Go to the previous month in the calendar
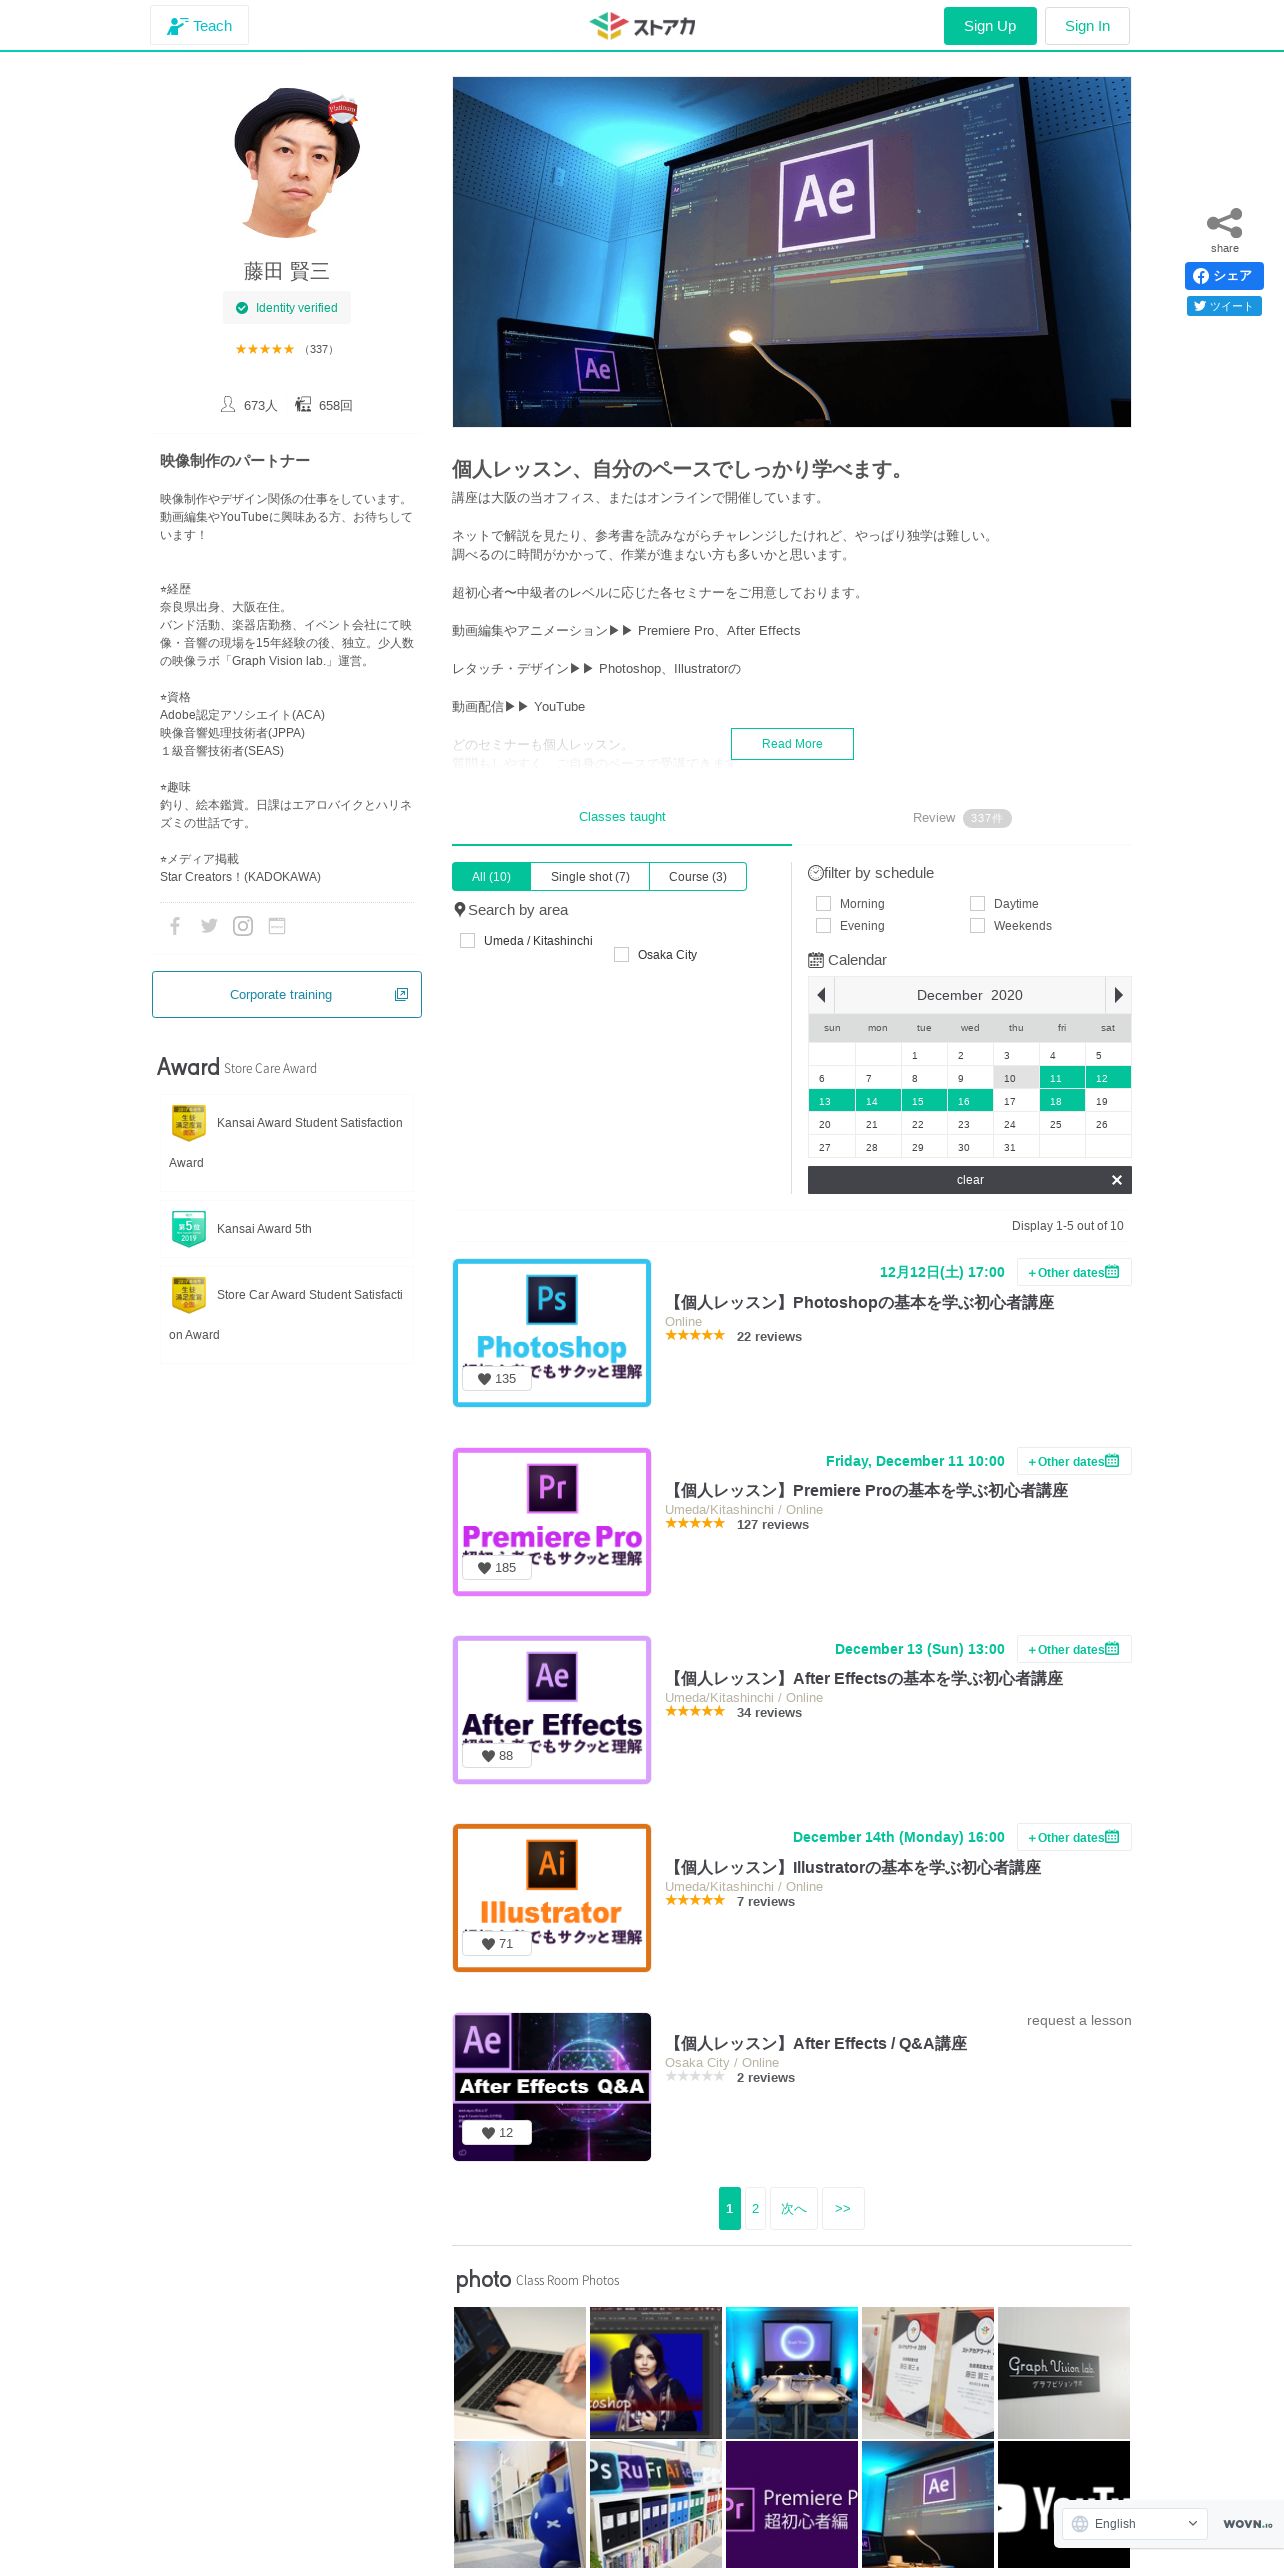Viewport: 1284px width, 2568px height. 821,995
